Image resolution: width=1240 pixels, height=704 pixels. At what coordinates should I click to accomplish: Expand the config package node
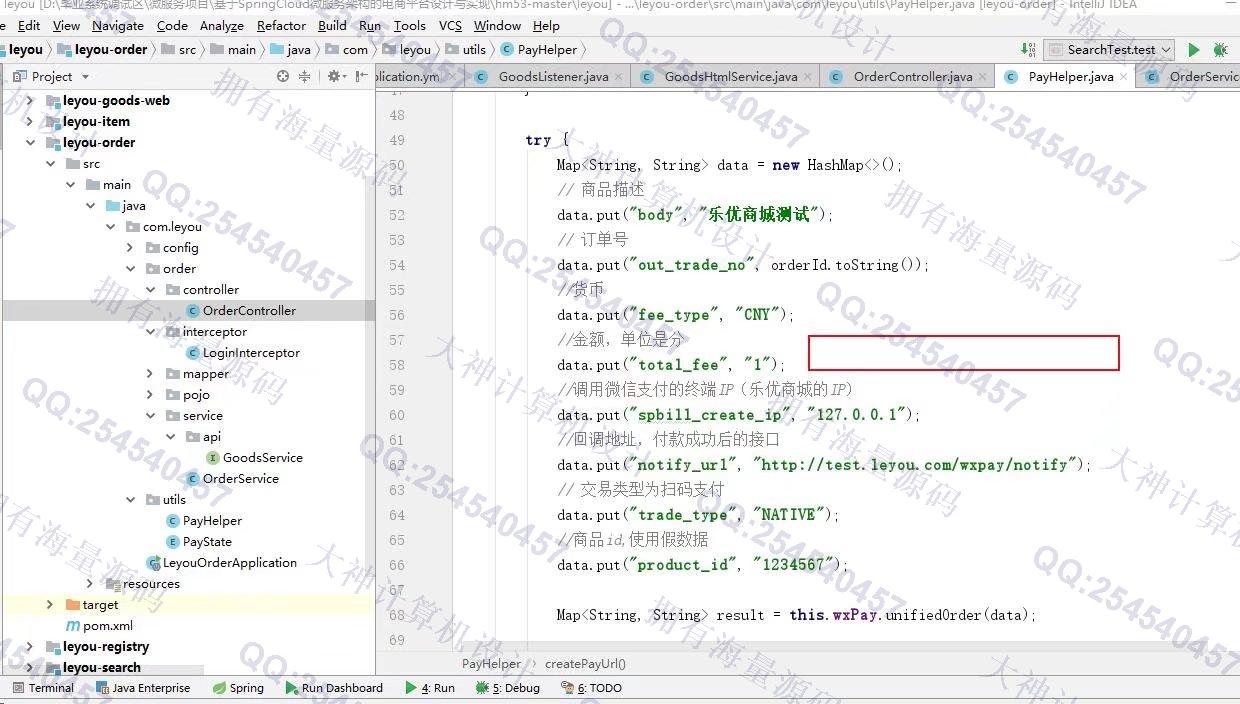point(130,247)
